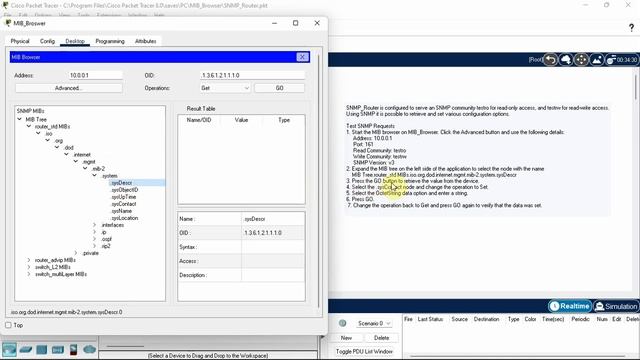Click the Viewport timer icon showing 00:34:30
Viewport: 640px width, 360px height.
621,60
